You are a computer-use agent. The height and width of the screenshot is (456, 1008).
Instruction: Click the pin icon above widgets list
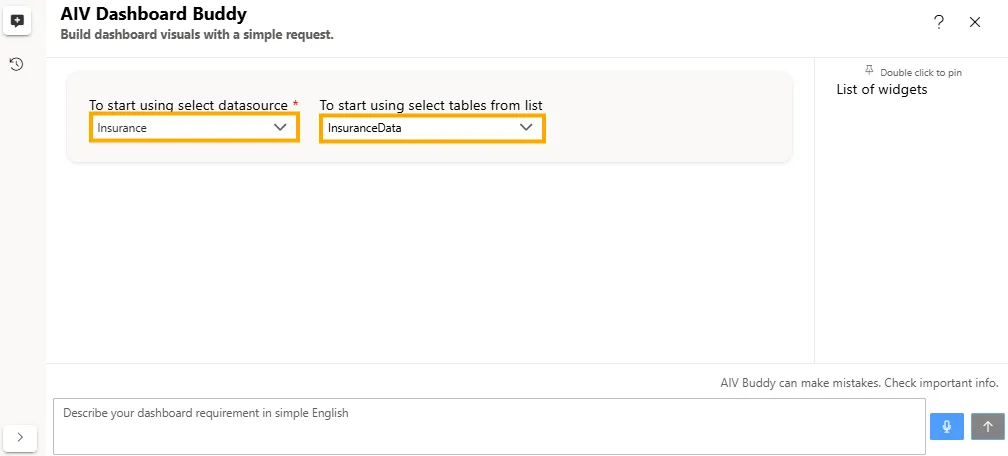pyautogui.click(x=869, y=71)
